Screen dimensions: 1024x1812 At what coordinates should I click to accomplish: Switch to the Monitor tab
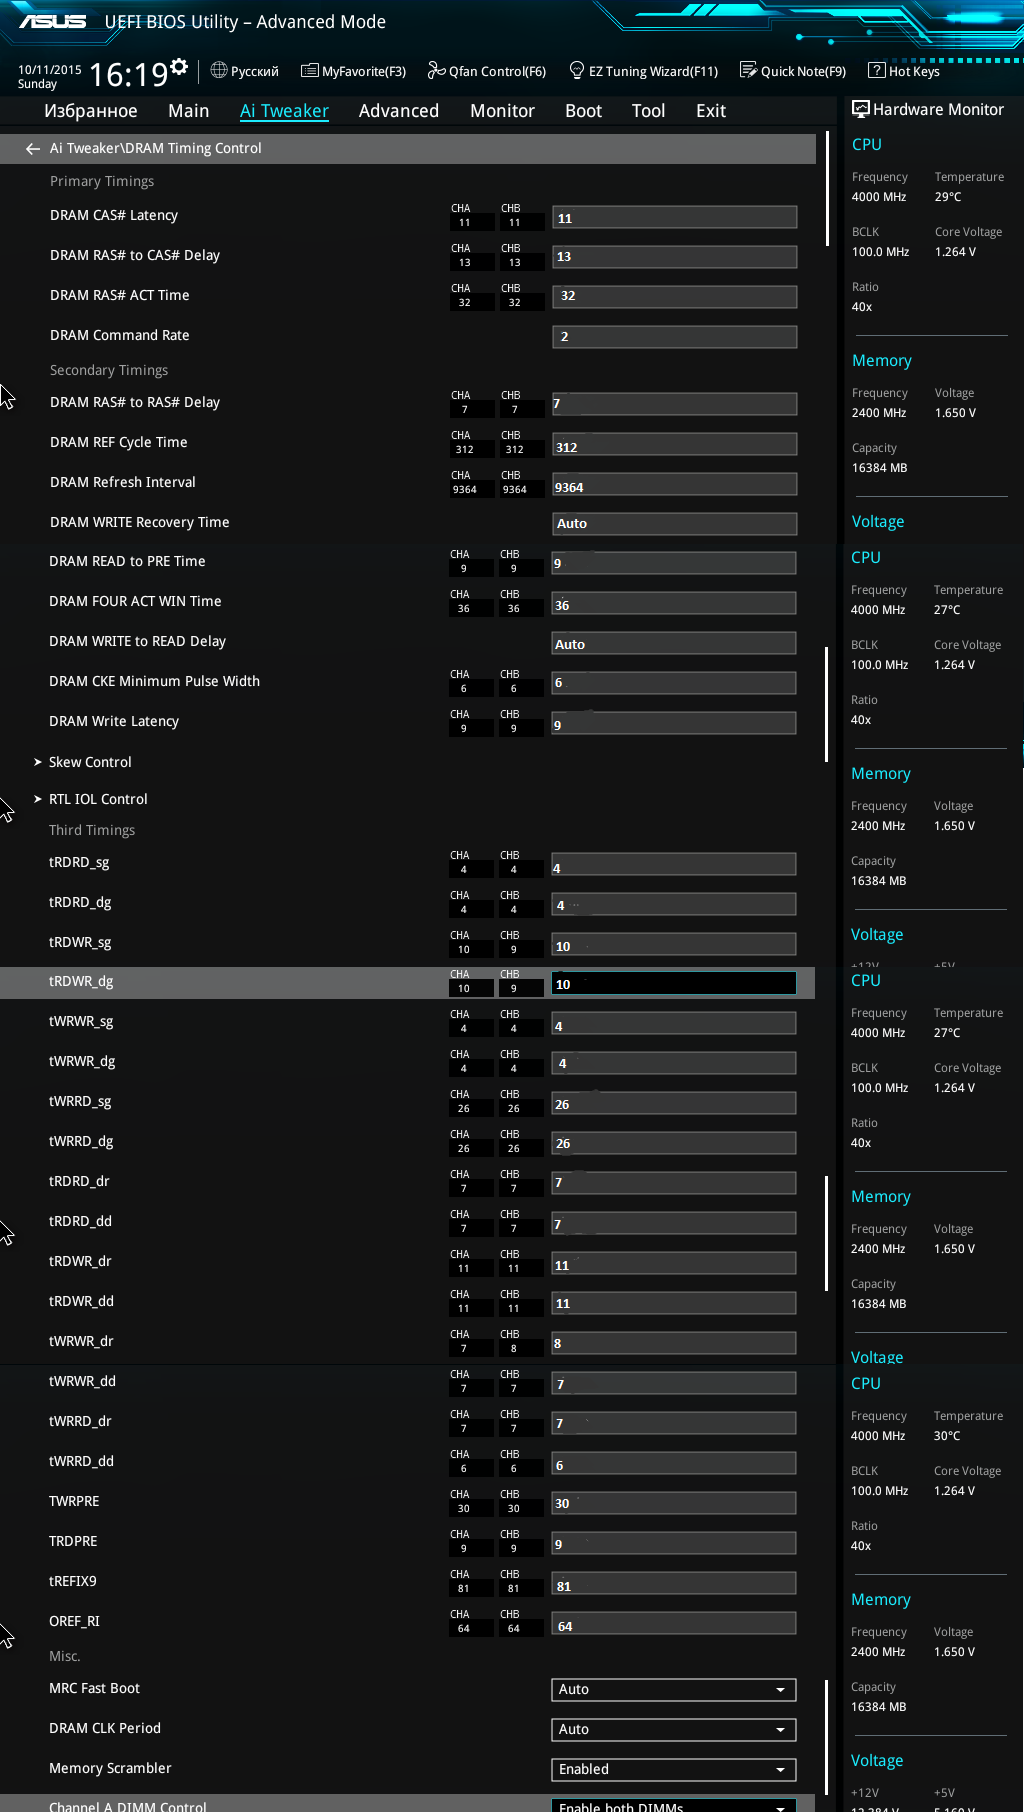(503, 111)
